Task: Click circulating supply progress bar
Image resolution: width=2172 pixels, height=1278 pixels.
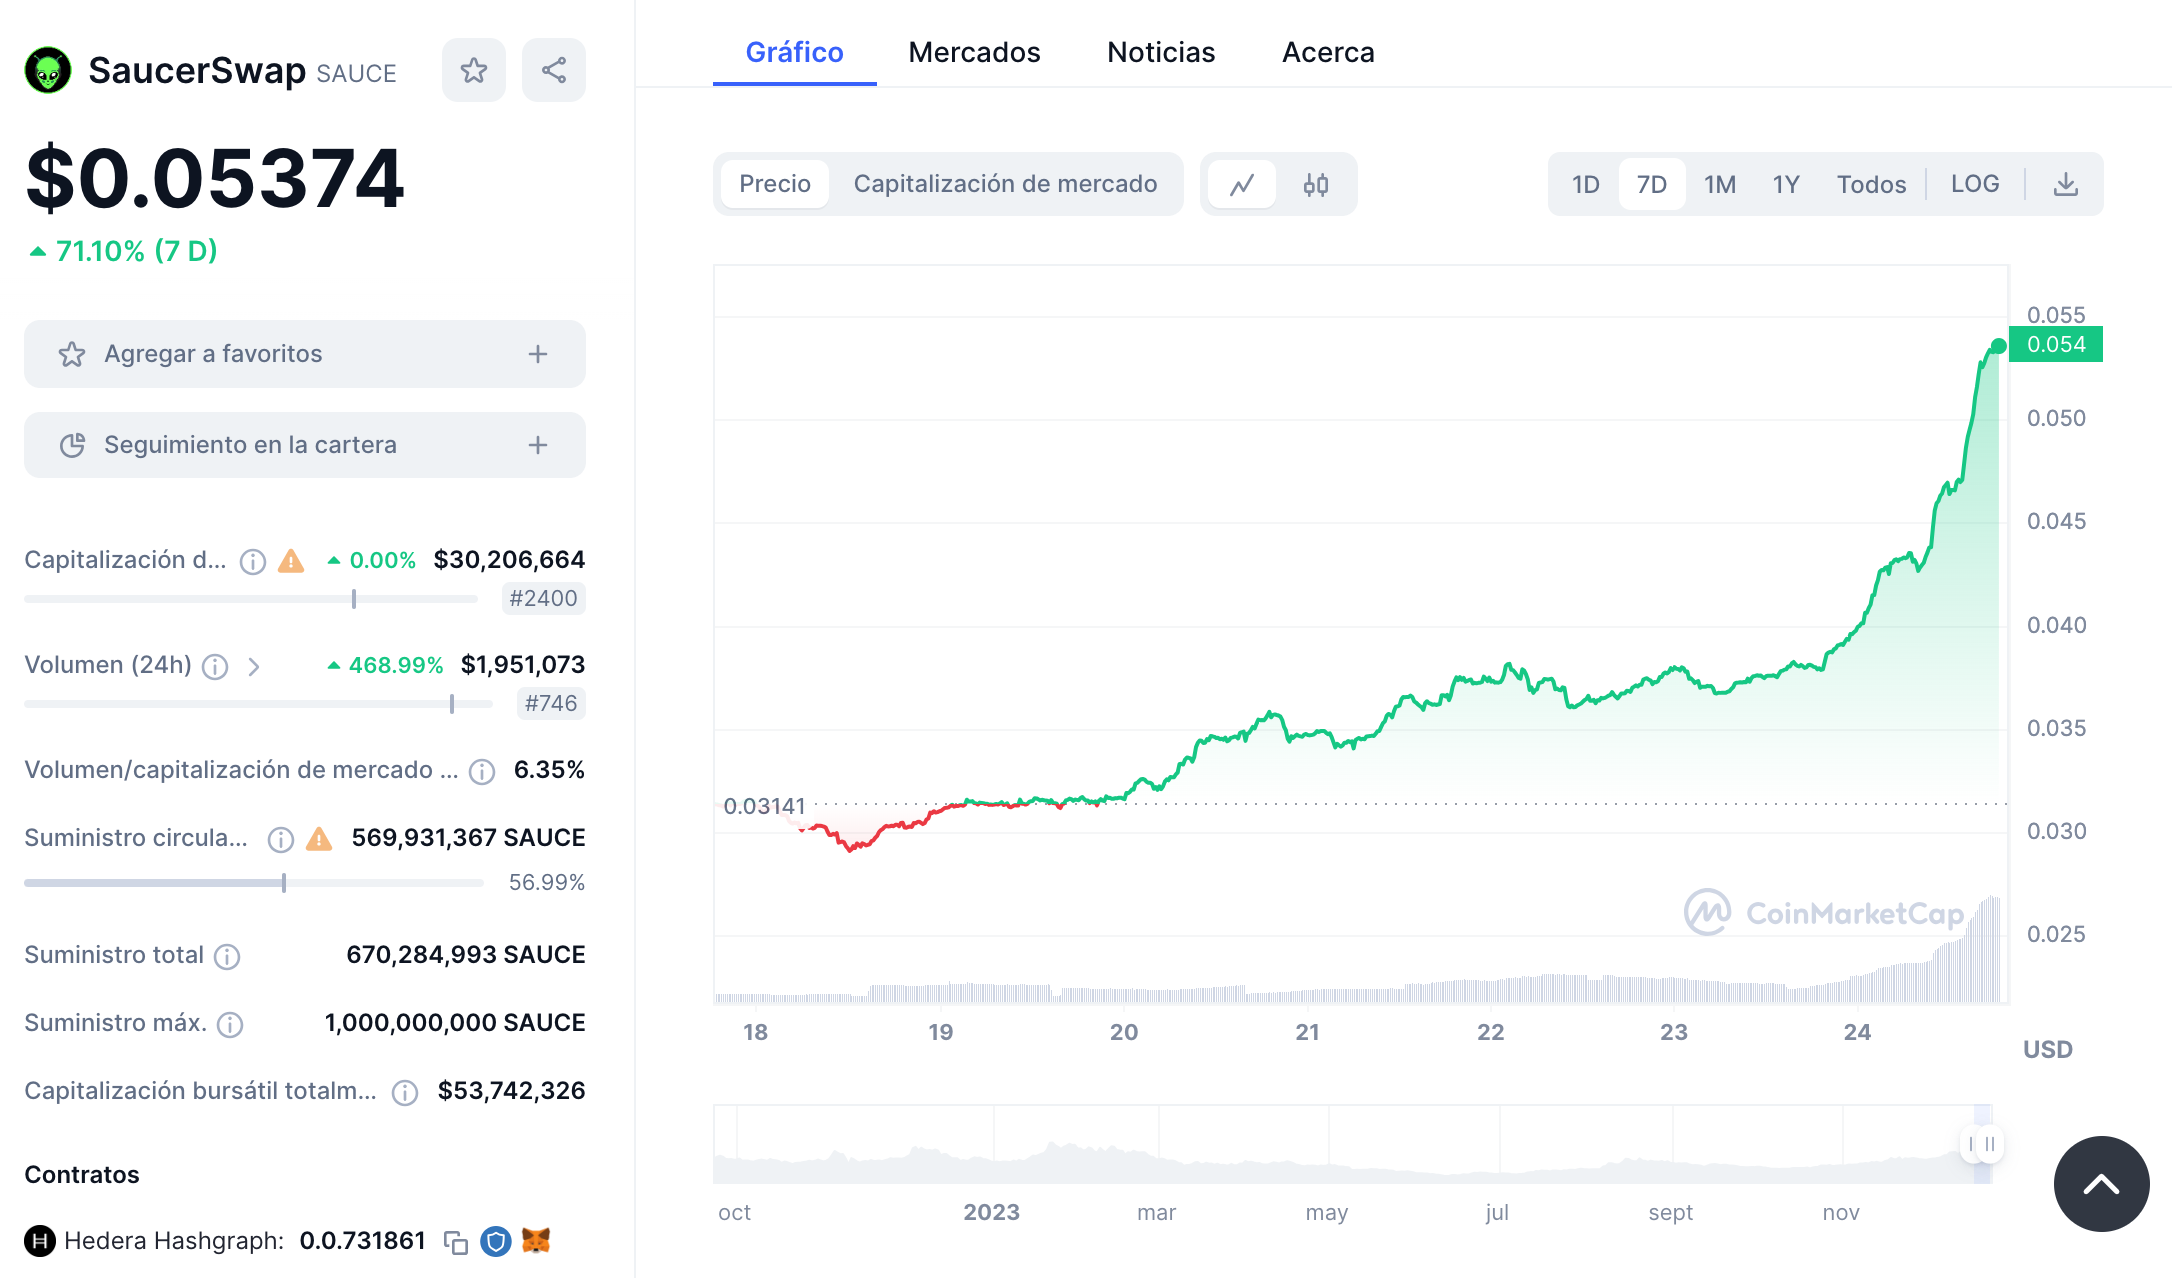Action: (x=254, y=883)
